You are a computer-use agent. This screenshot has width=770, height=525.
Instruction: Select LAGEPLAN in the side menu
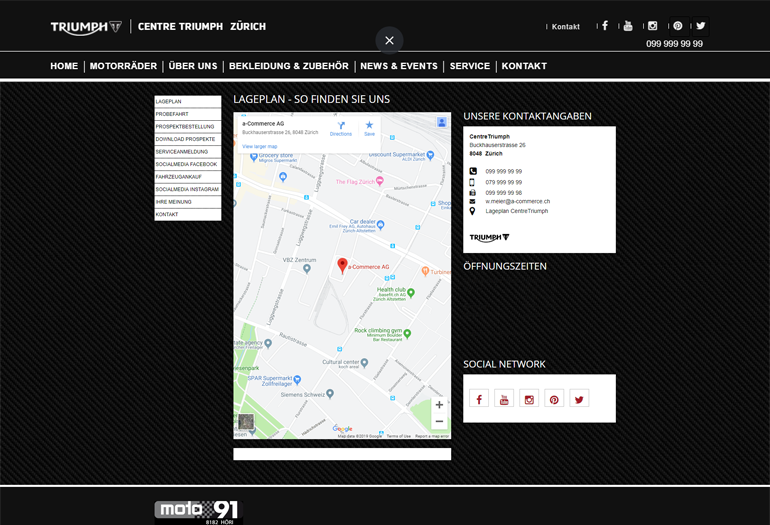[188, 102]
